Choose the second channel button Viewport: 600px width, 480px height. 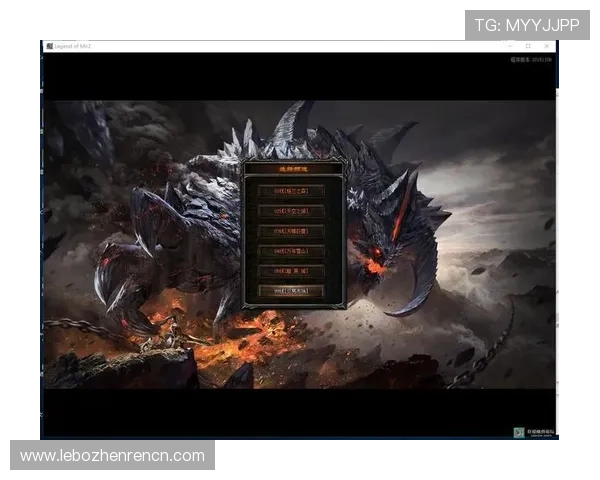tap(291, 211)
